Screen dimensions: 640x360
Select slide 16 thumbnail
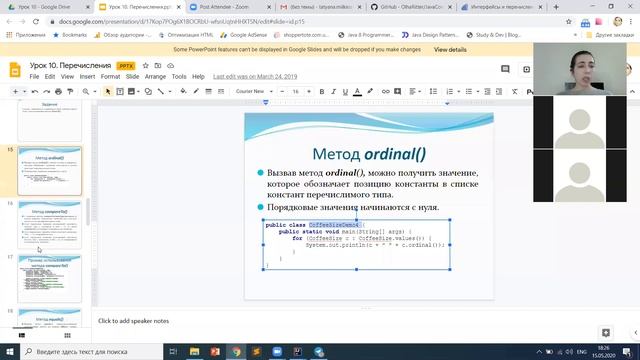(x=49, y=224)
